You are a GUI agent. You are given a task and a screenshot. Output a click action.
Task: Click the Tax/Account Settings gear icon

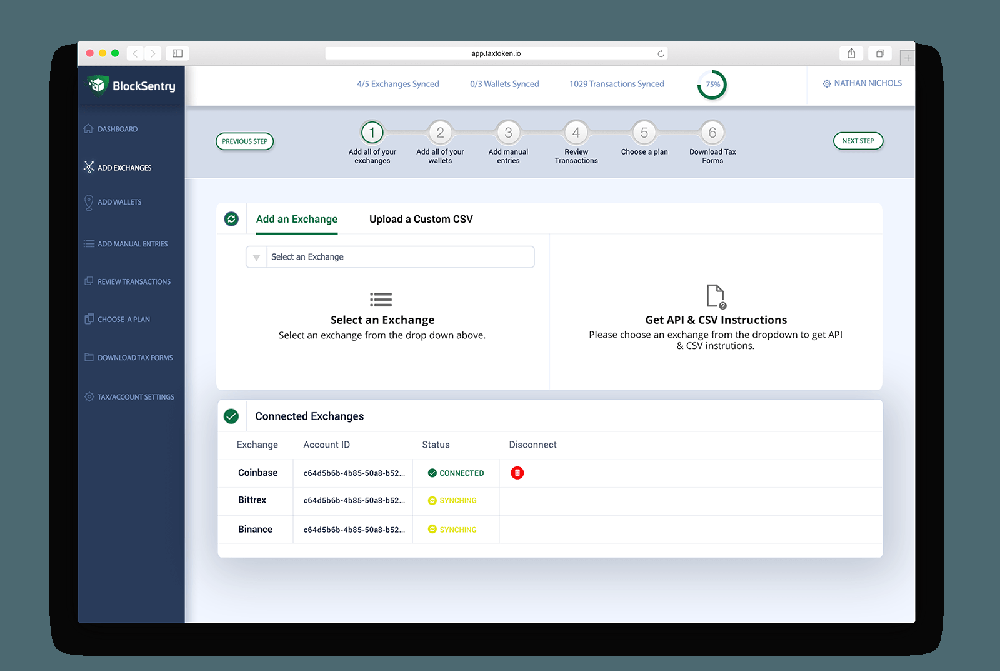pyautogui.click(x=89, y=396)
